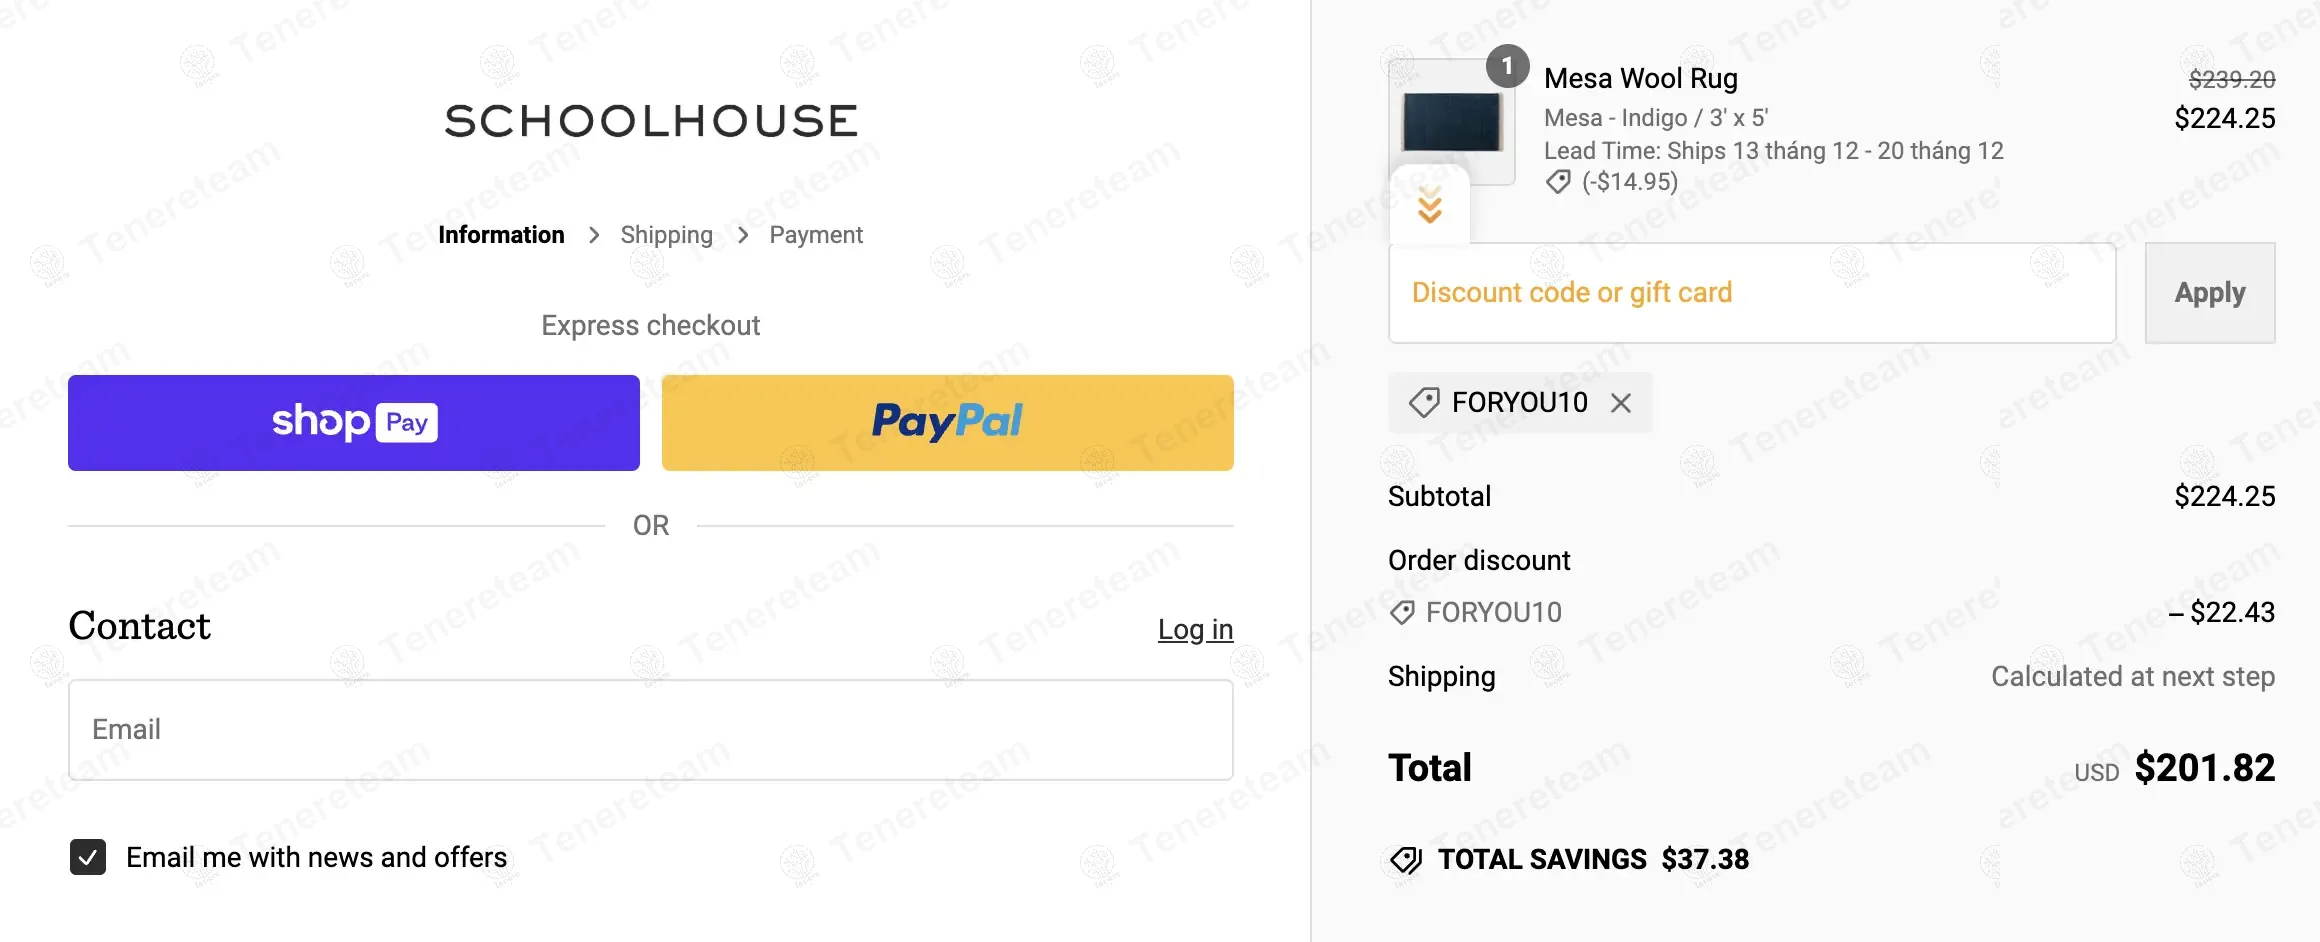Go to the Shipping breadcrumb step
The height and width of the screenshot is (942, 2320).
666,235
